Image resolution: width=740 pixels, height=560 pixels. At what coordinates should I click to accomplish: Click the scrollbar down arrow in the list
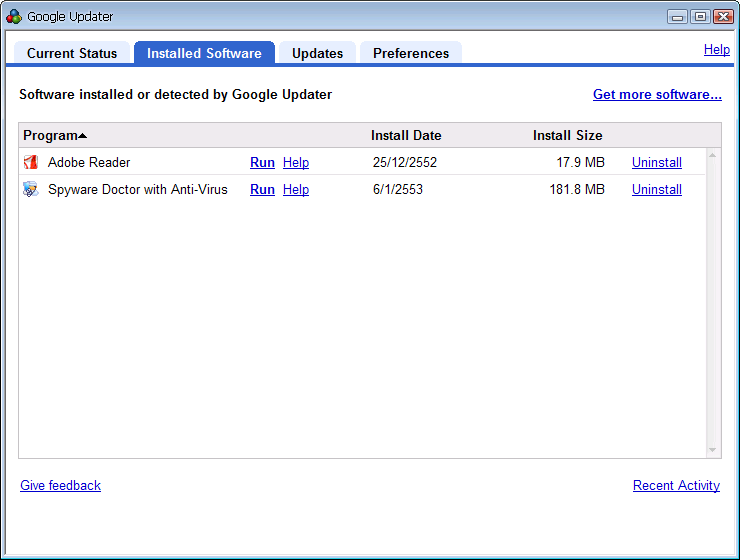tap(713, 450)
